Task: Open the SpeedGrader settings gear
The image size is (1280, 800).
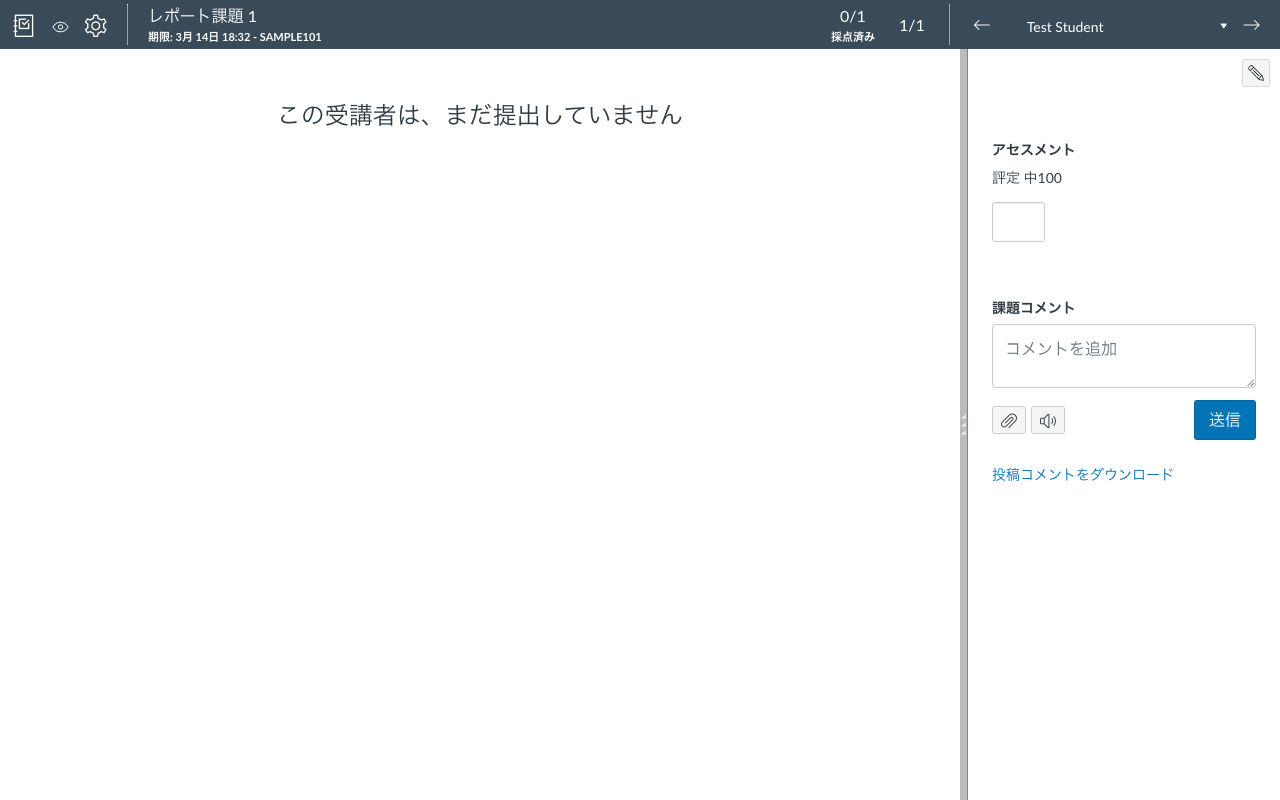Action: point(95,25)
